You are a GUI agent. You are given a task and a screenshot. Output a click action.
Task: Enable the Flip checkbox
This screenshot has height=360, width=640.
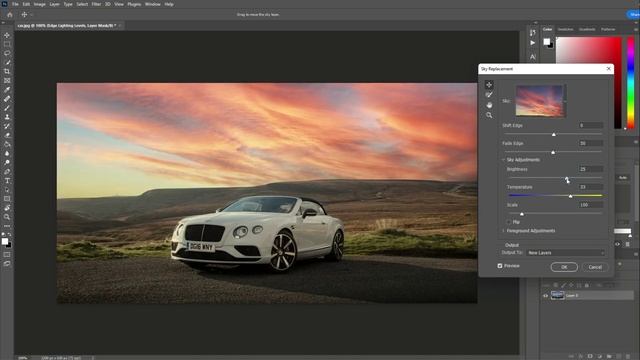(x=509, y=222)
